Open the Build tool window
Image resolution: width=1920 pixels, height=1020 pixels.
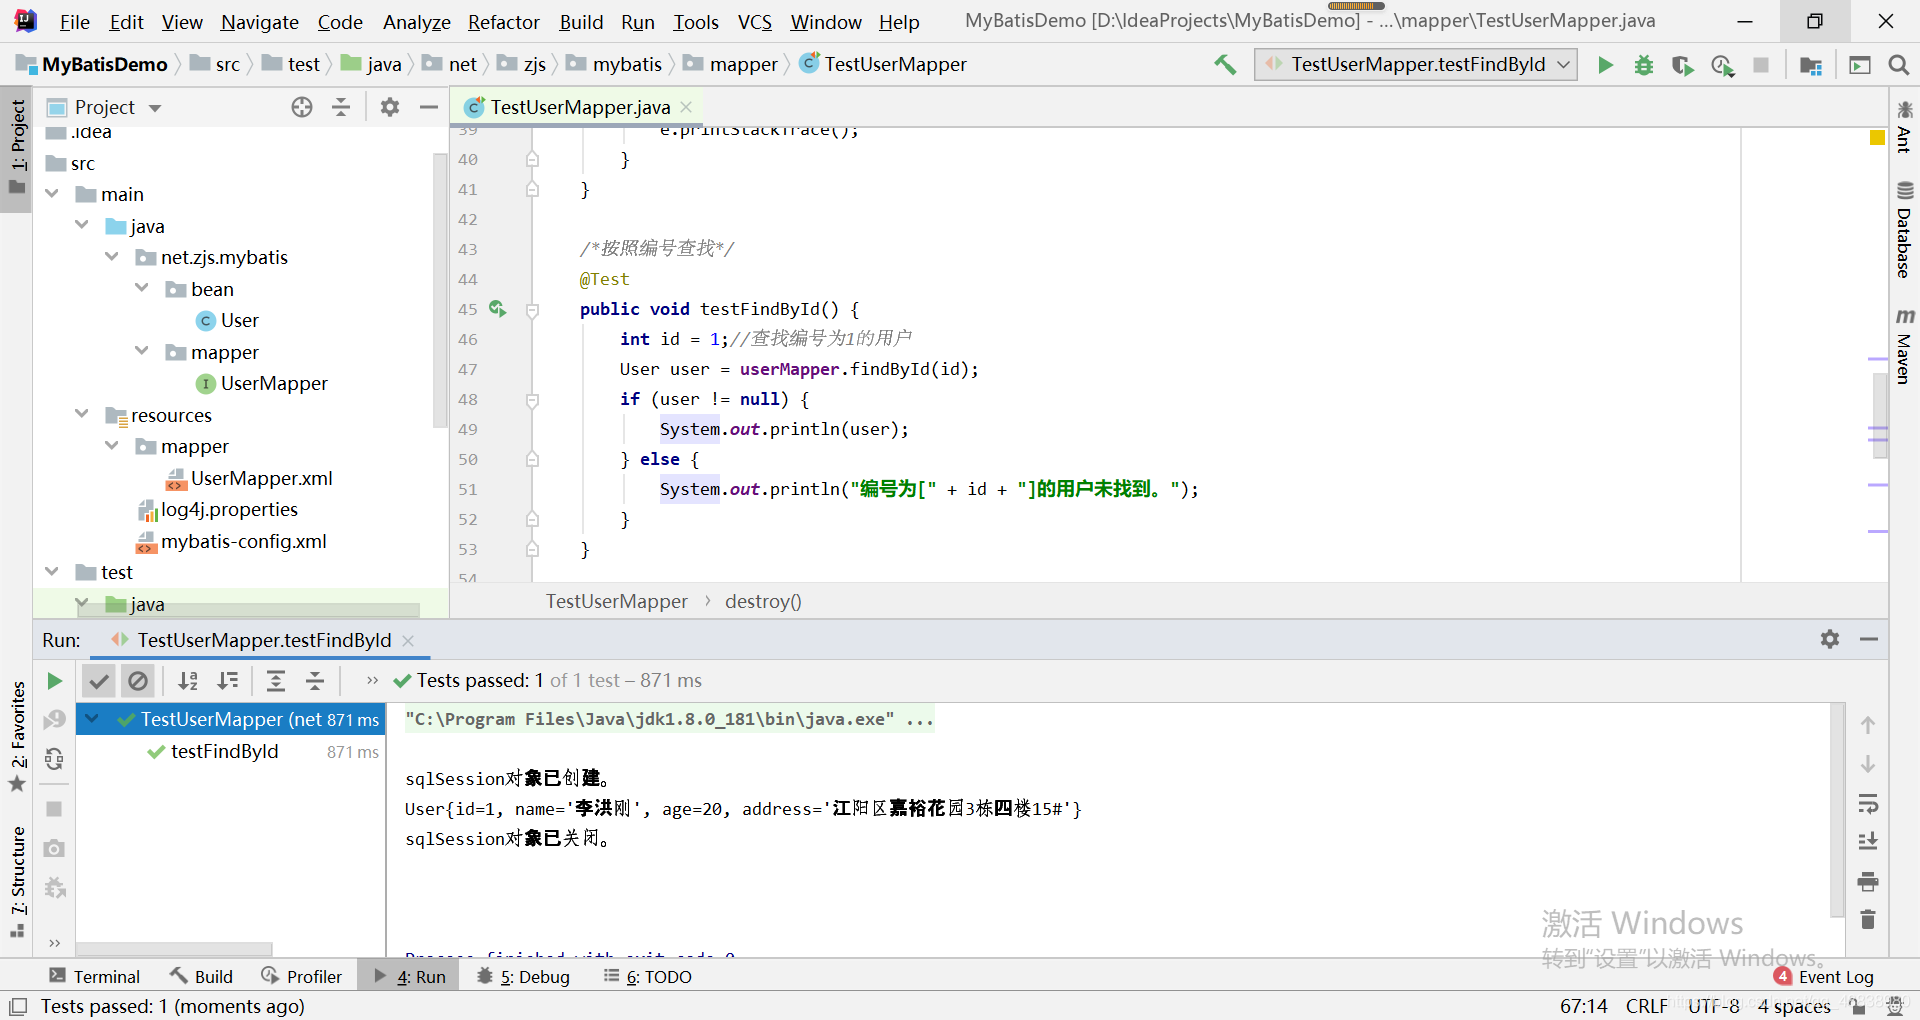[x=201, y=977]
